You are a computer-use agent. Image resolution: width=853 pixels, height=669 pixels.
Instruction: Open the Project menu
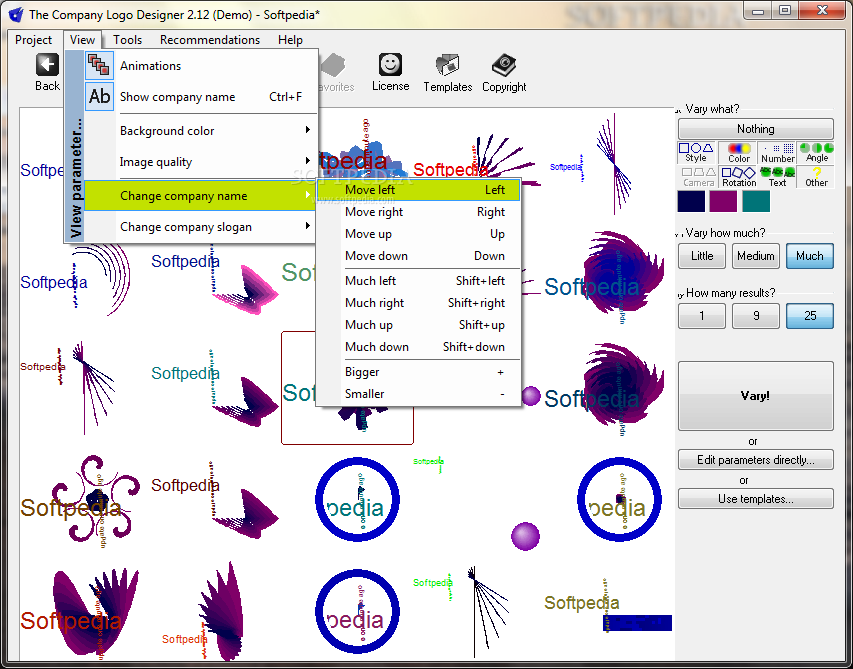[x=33, y=40]
